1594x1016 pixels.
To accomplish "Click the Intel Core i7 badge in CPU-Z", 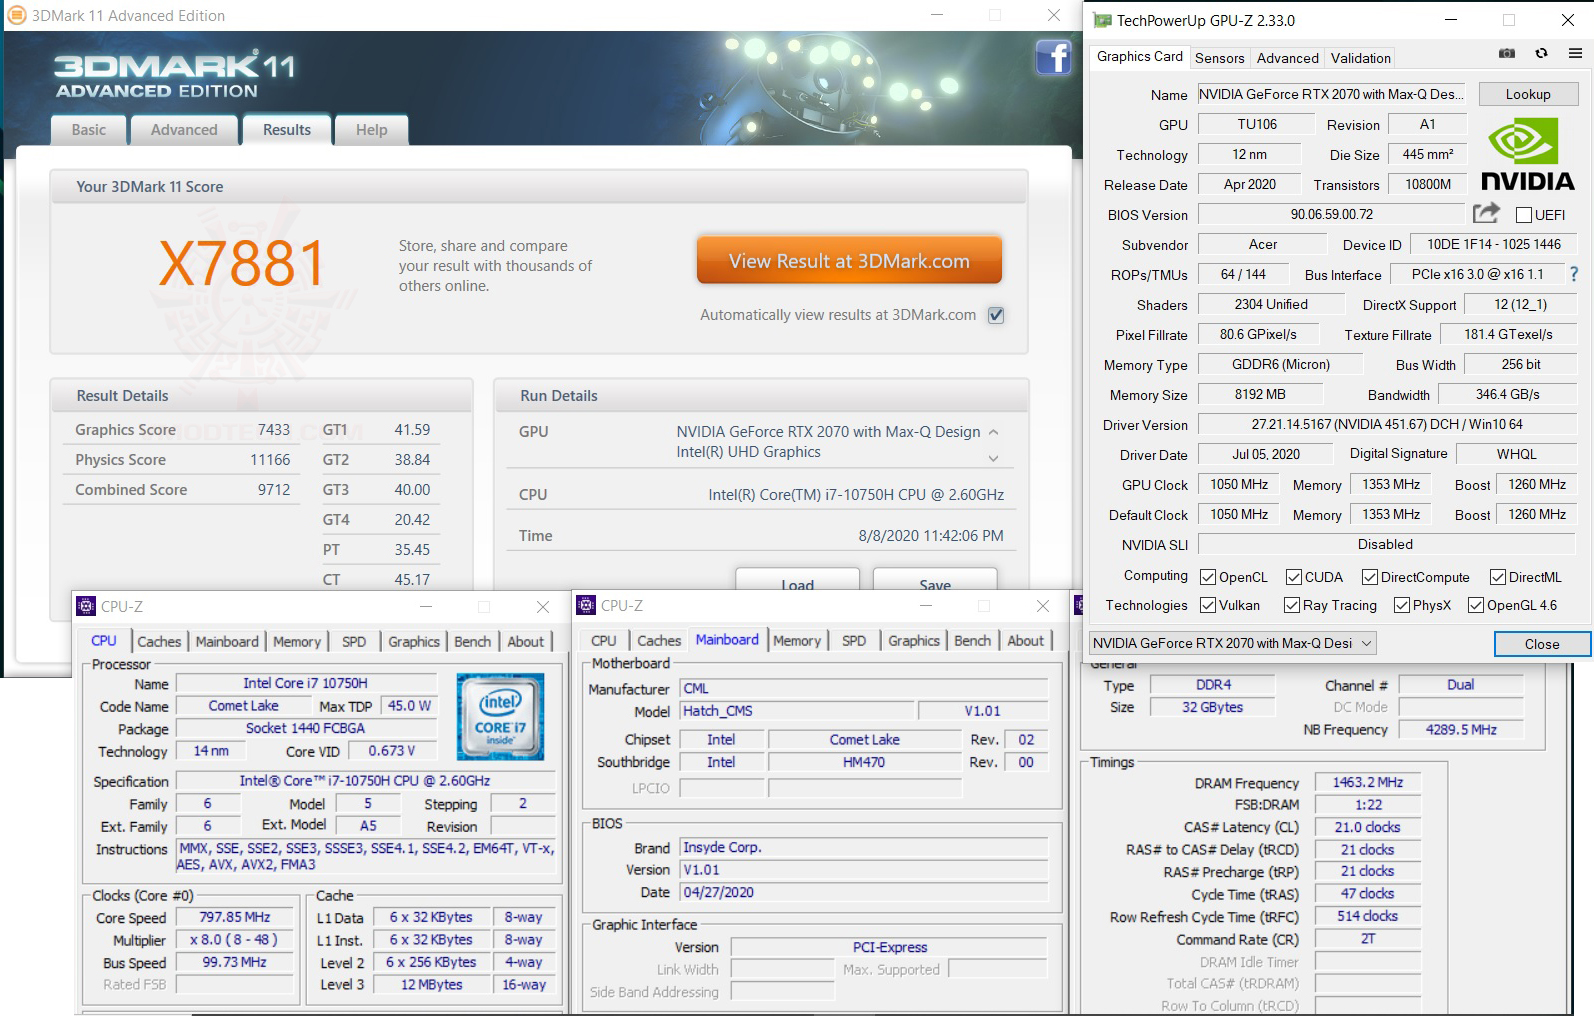I will (x=500, y=716).
